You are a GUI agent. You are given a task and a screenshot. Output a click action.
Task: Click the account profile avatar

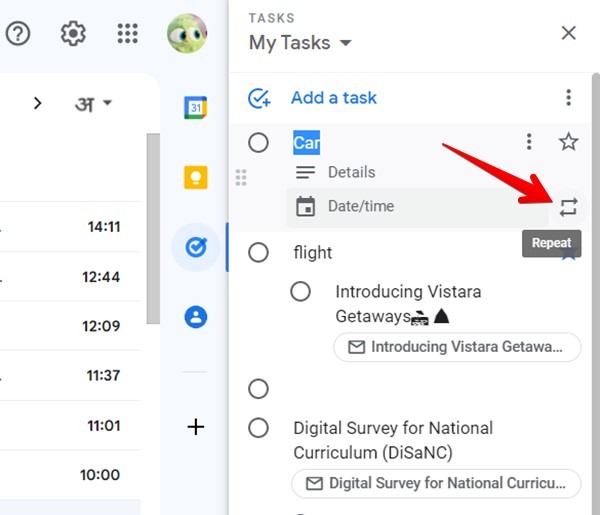[x=187, y=33]
